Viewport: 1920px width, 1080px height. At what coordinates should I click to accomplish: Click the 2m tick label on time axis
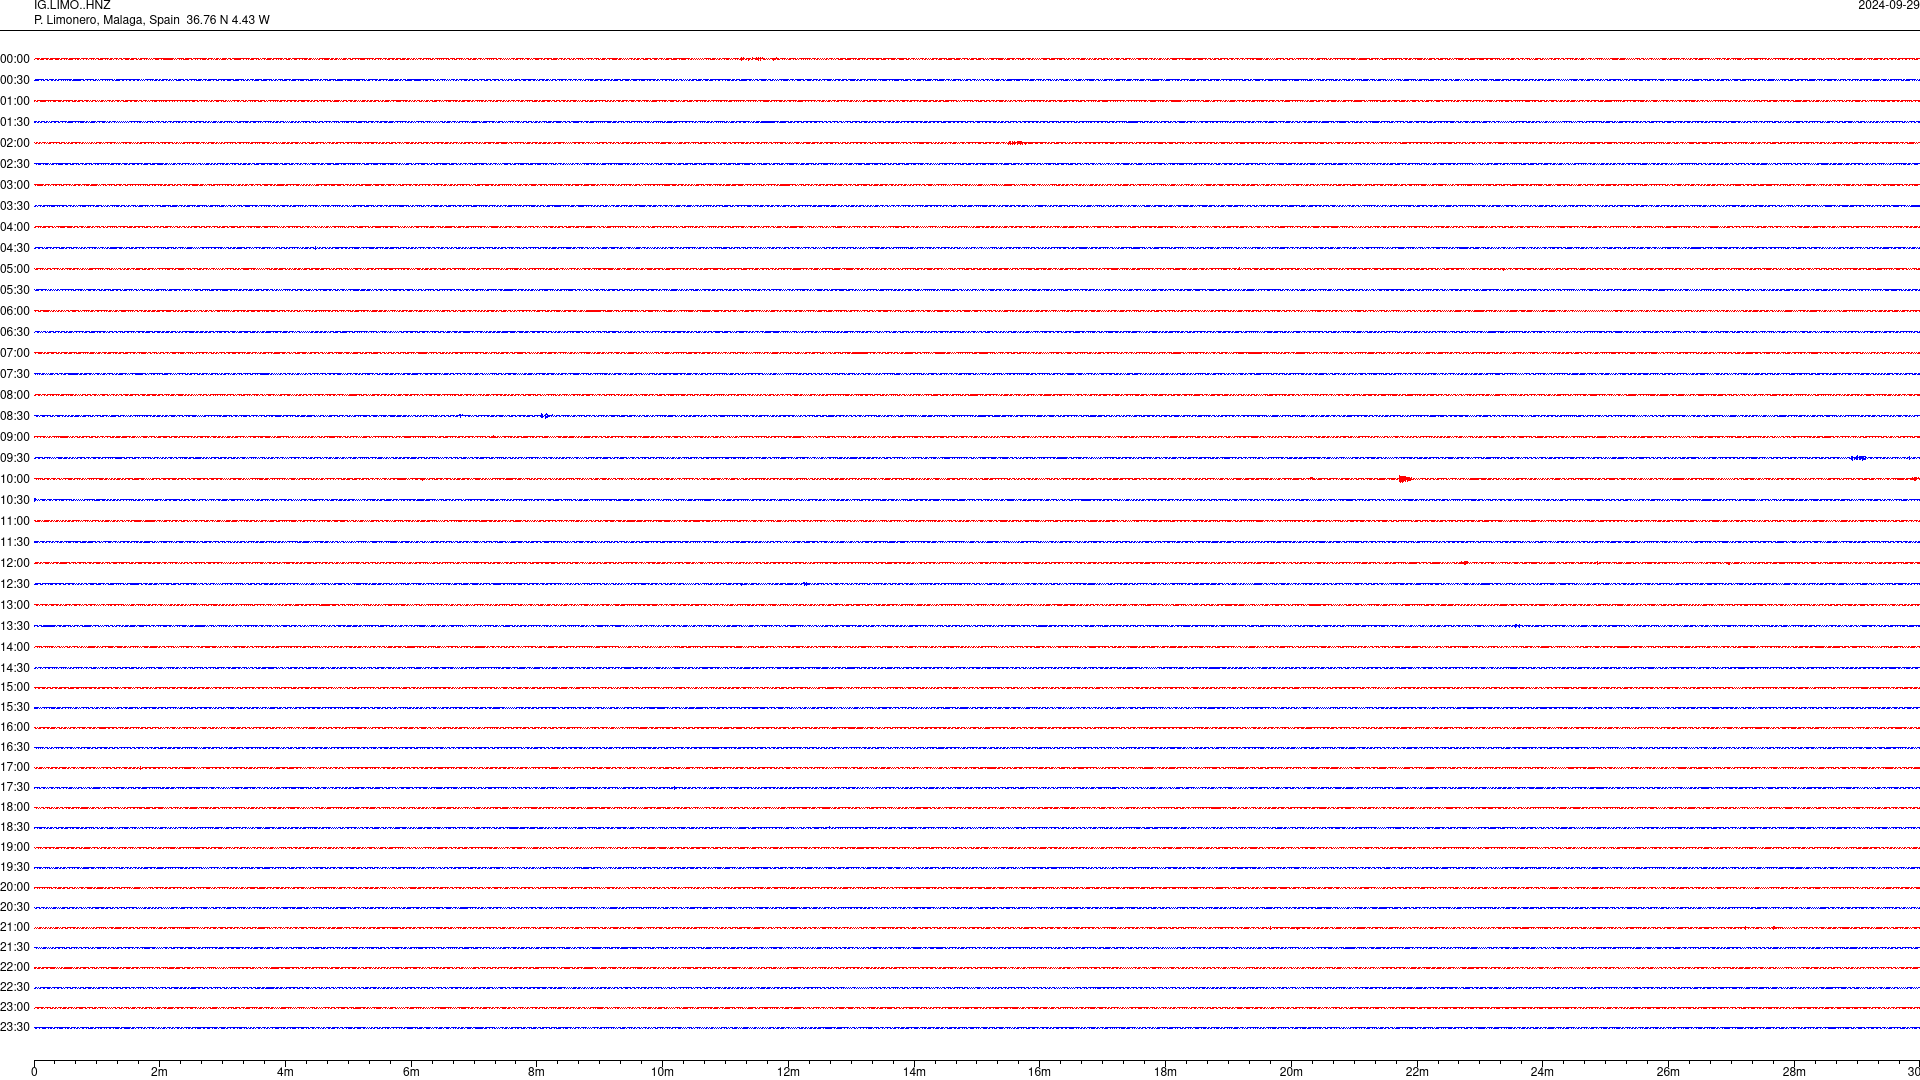(160, 1072)
